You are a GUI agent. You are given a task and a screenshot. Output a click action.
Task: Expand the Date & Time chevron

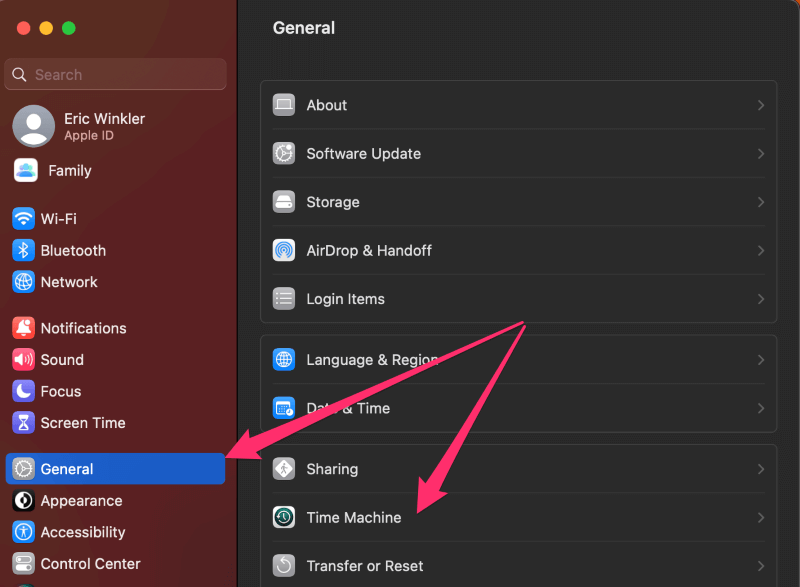click(761, 408)
